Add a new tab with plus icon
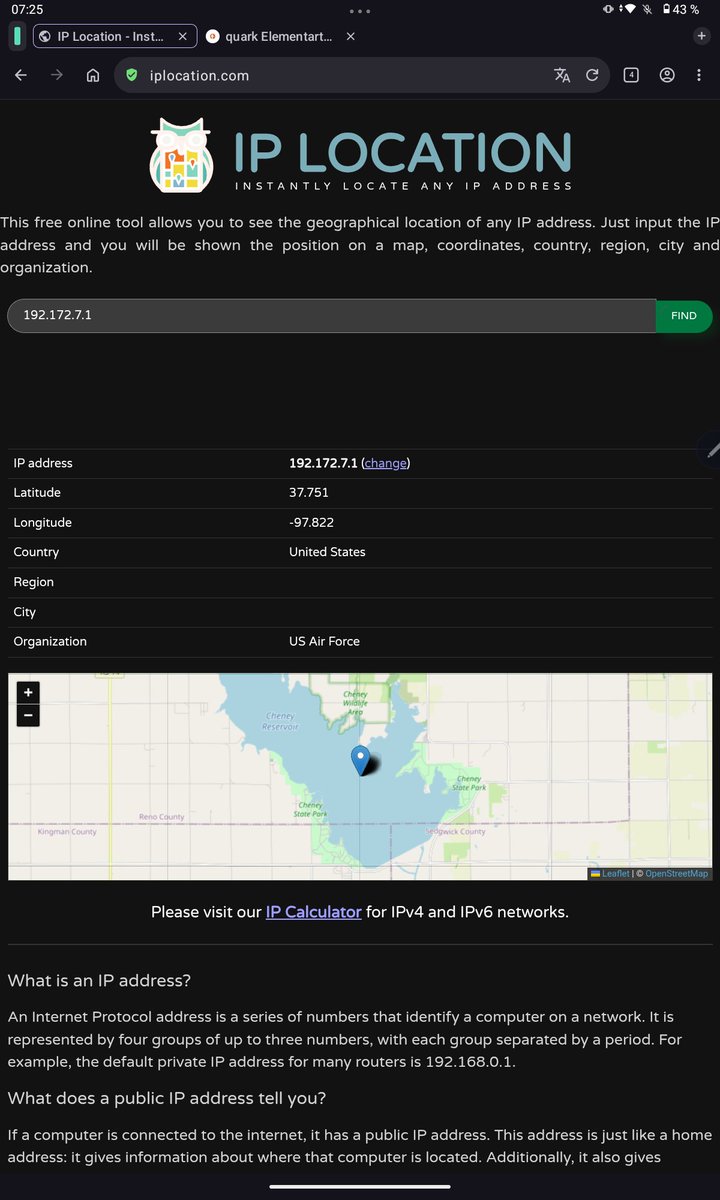Viewport: 720px width, 1200px height. tap(701, 36)
